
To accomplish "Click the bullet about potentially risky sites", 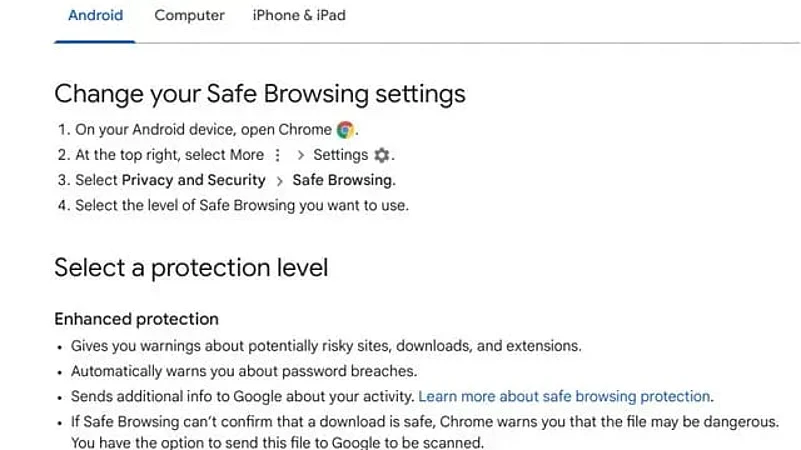I will pyautogui.click(x=325, y=346).
